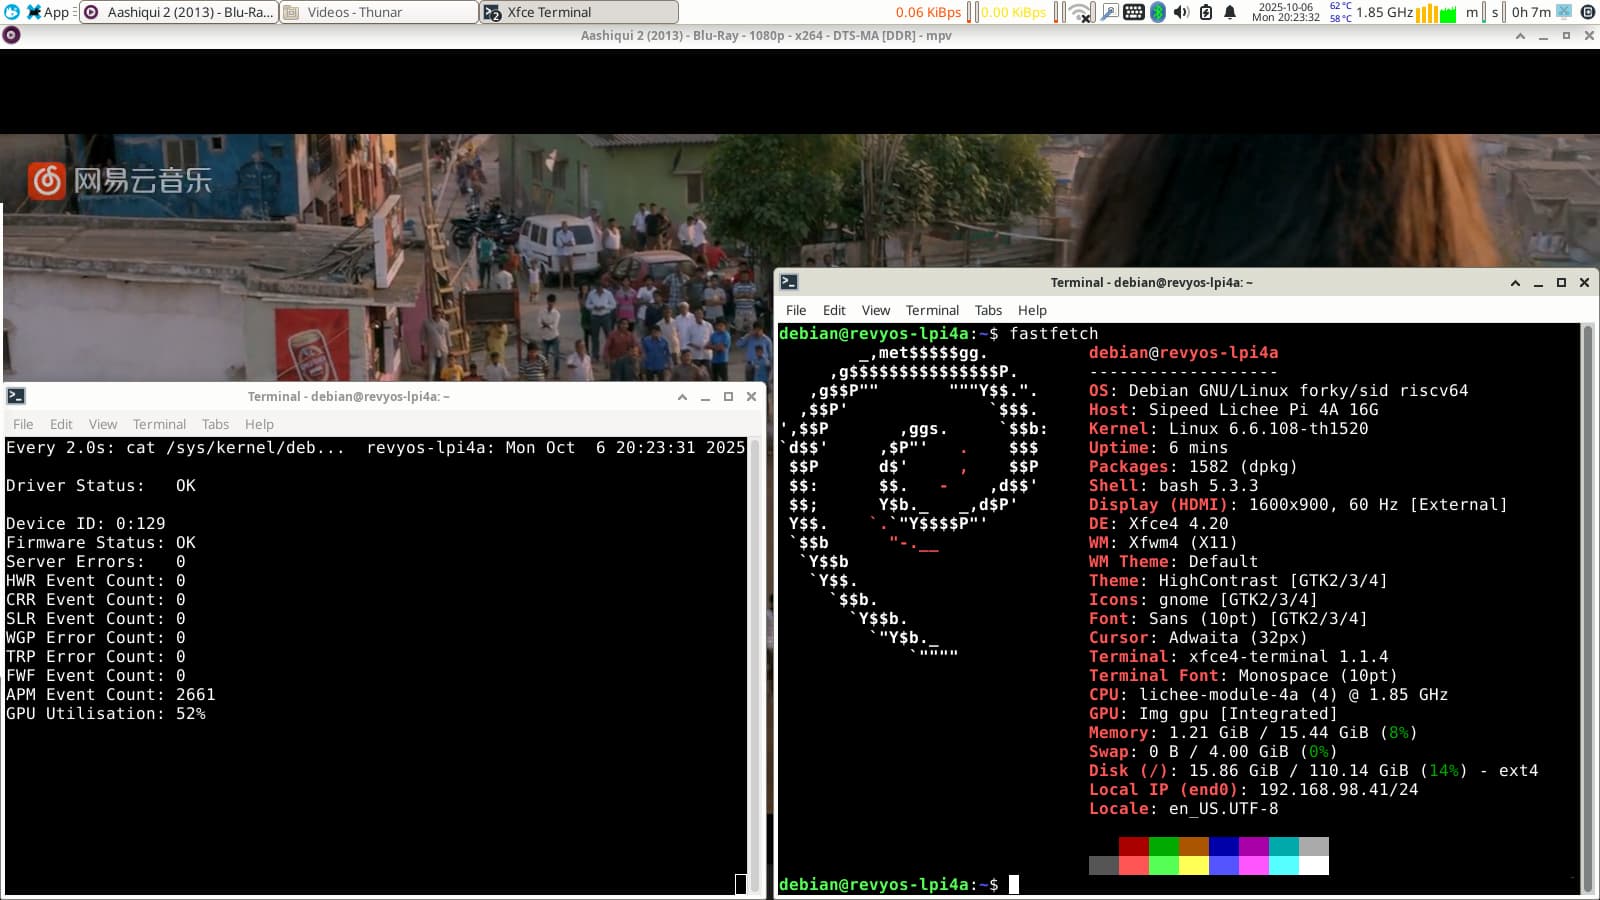Click the wireless network status icon
The image size is (1600, 900).
tap(1080, 12)
